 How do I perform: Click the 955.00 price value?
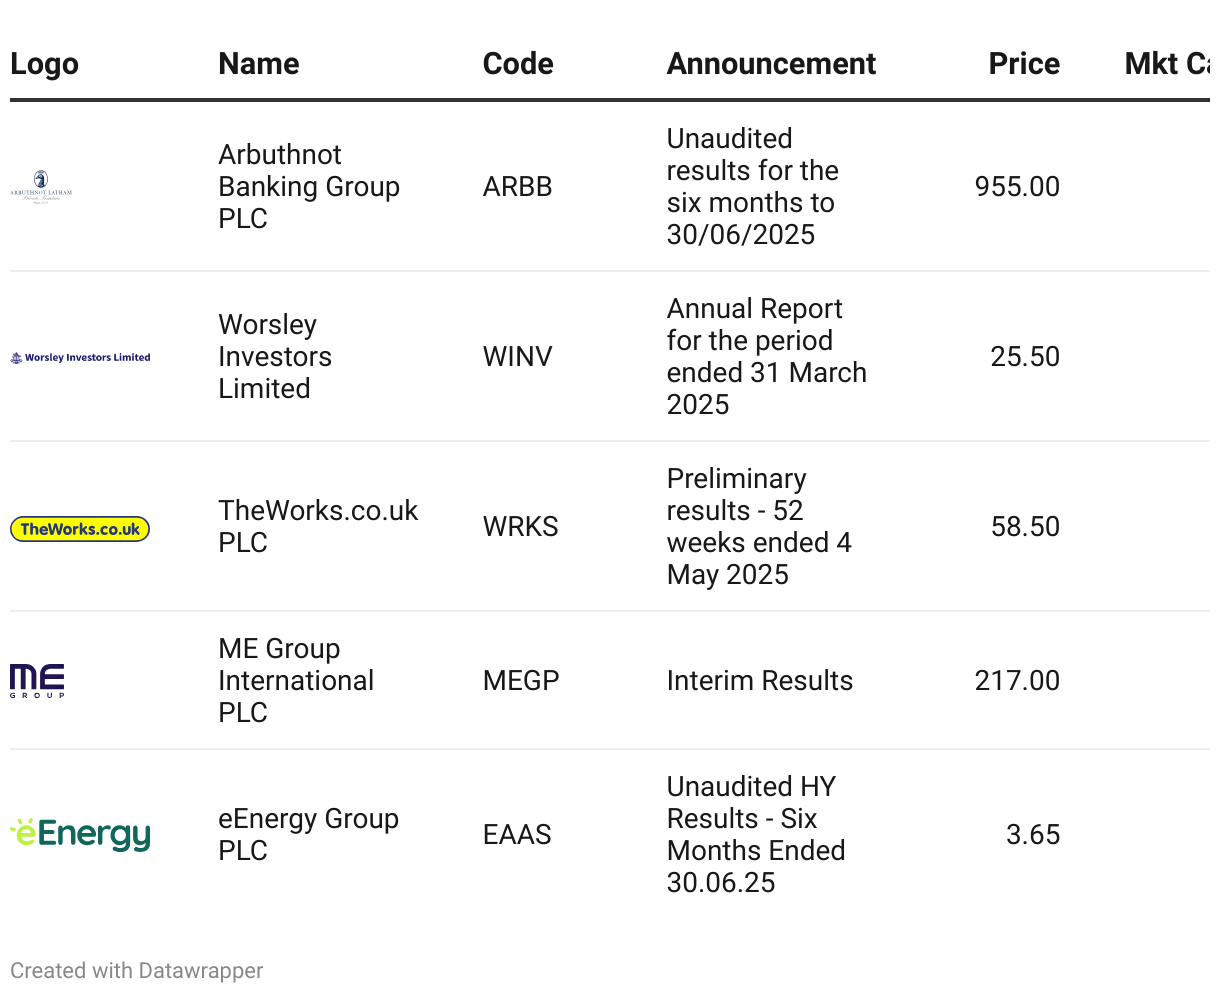(x=1017, y=186)
